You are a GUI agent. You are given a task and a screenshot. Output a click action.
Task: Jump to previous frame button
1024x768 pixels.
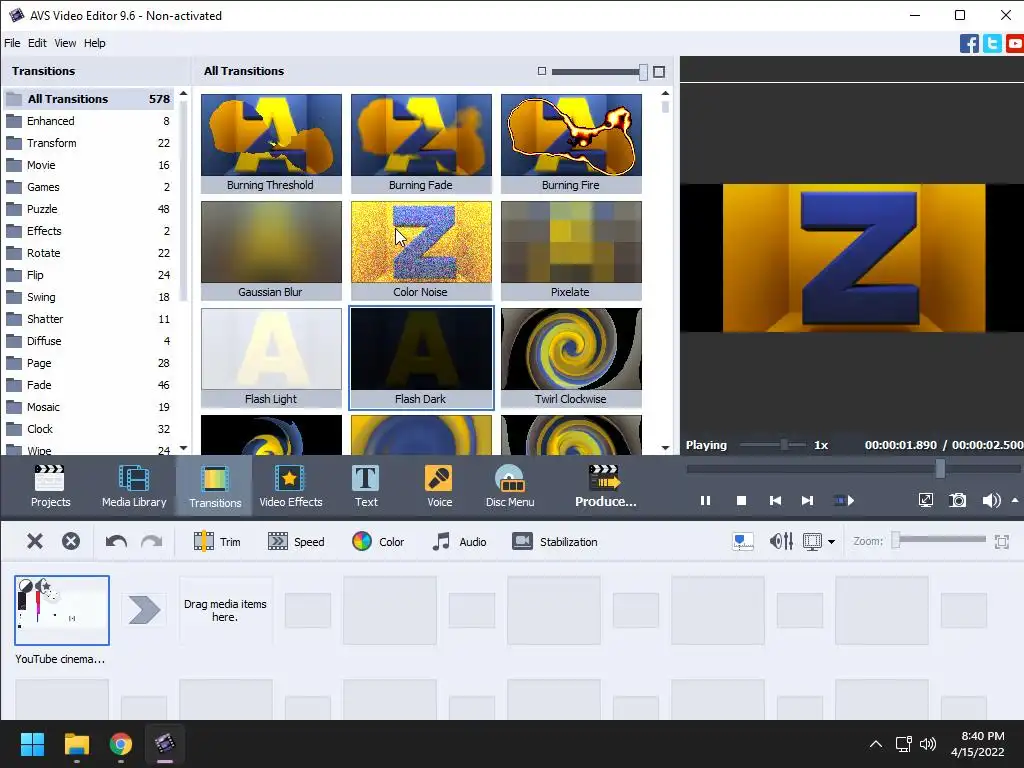coord(775,500)
